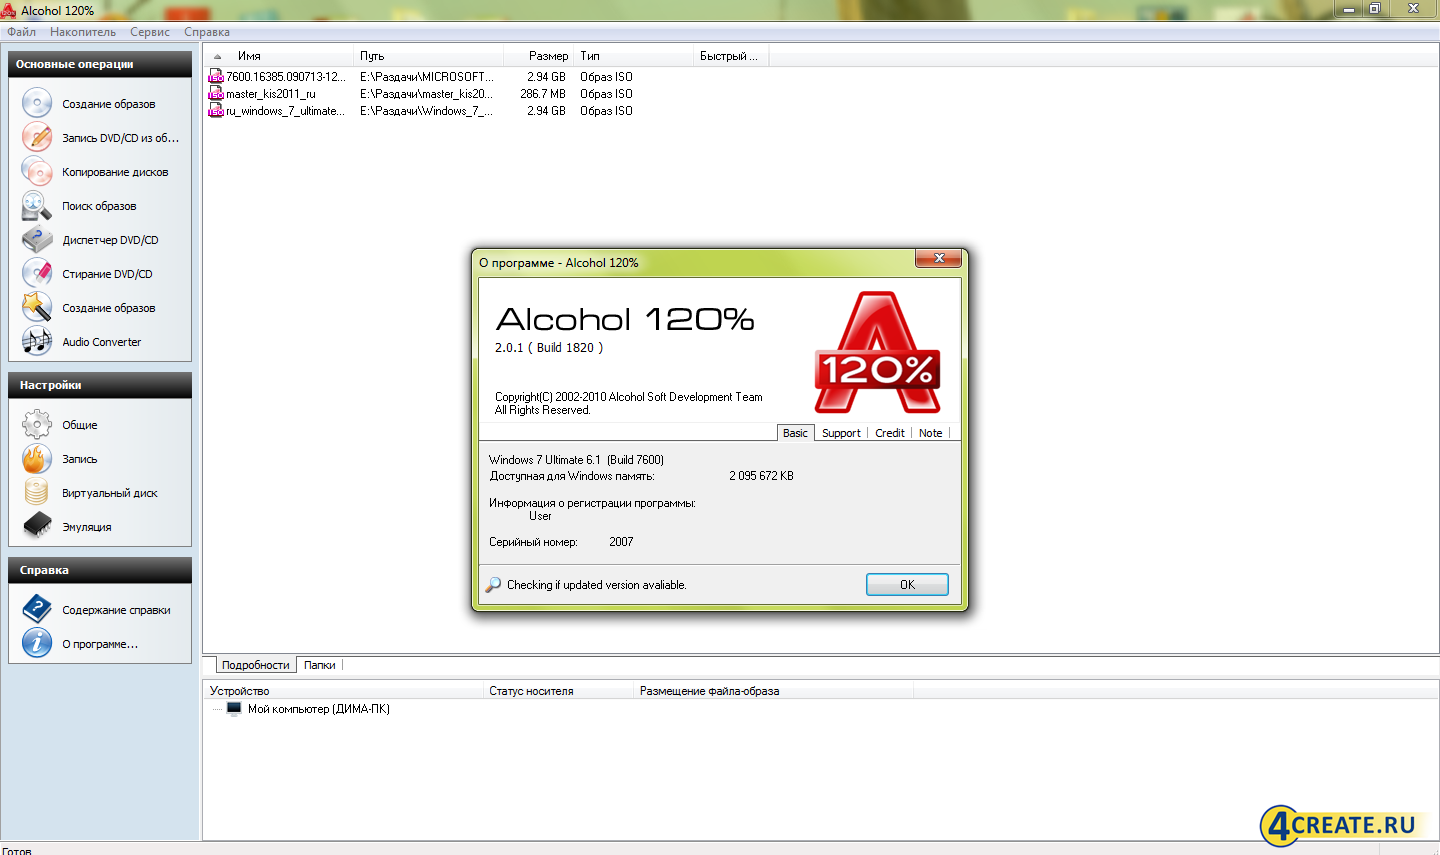Open the Виртуальный диск settings icon
This screenshot has width=1440, height=855.
pos(37,492)
